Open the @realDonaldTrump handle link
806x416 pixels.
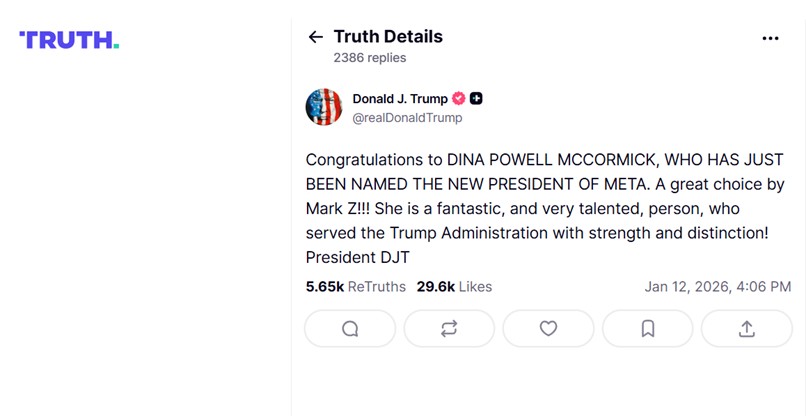point(407,118)
